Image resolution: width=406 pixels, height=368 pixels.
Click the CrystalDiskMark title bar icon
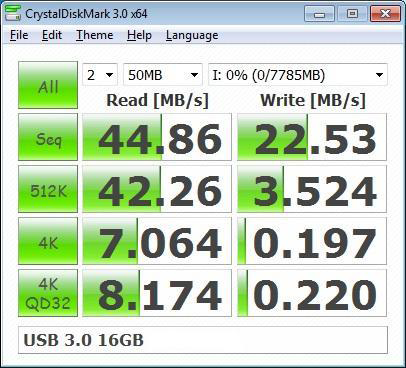click(13, 13)
